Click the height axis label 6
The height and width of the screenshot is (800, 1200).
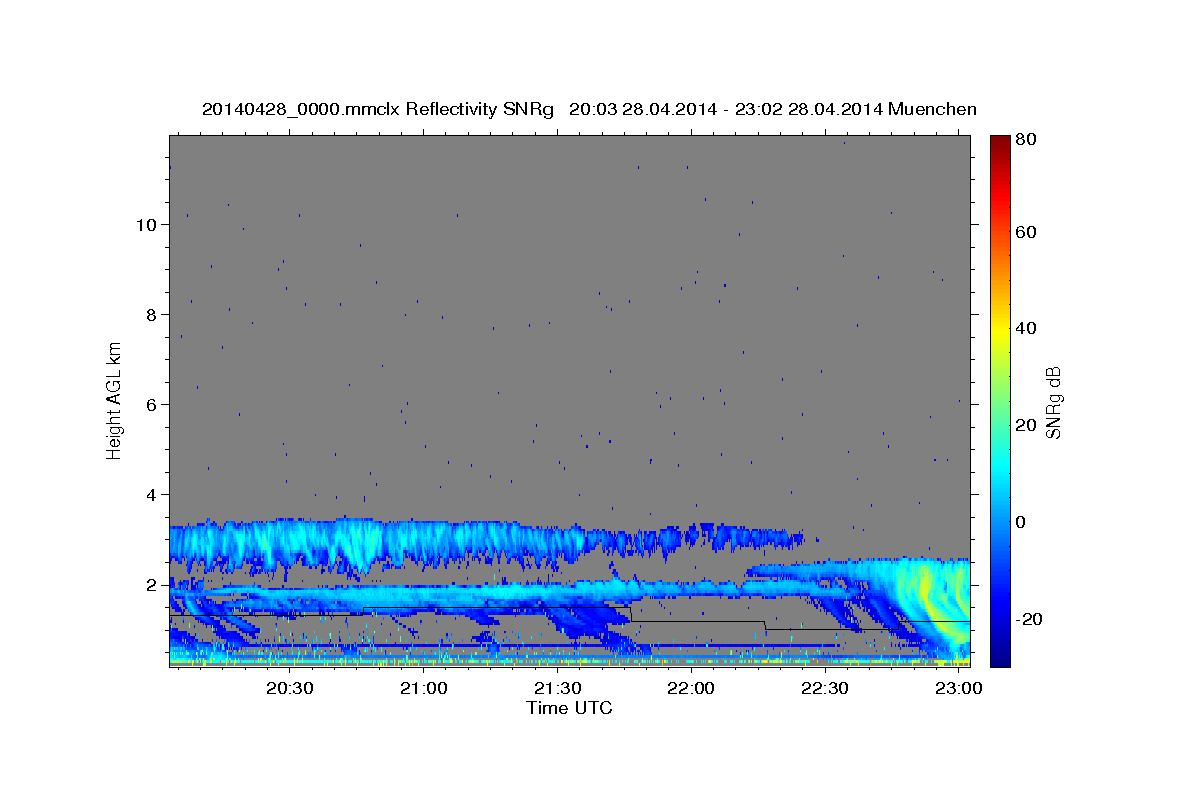[152, 405]
